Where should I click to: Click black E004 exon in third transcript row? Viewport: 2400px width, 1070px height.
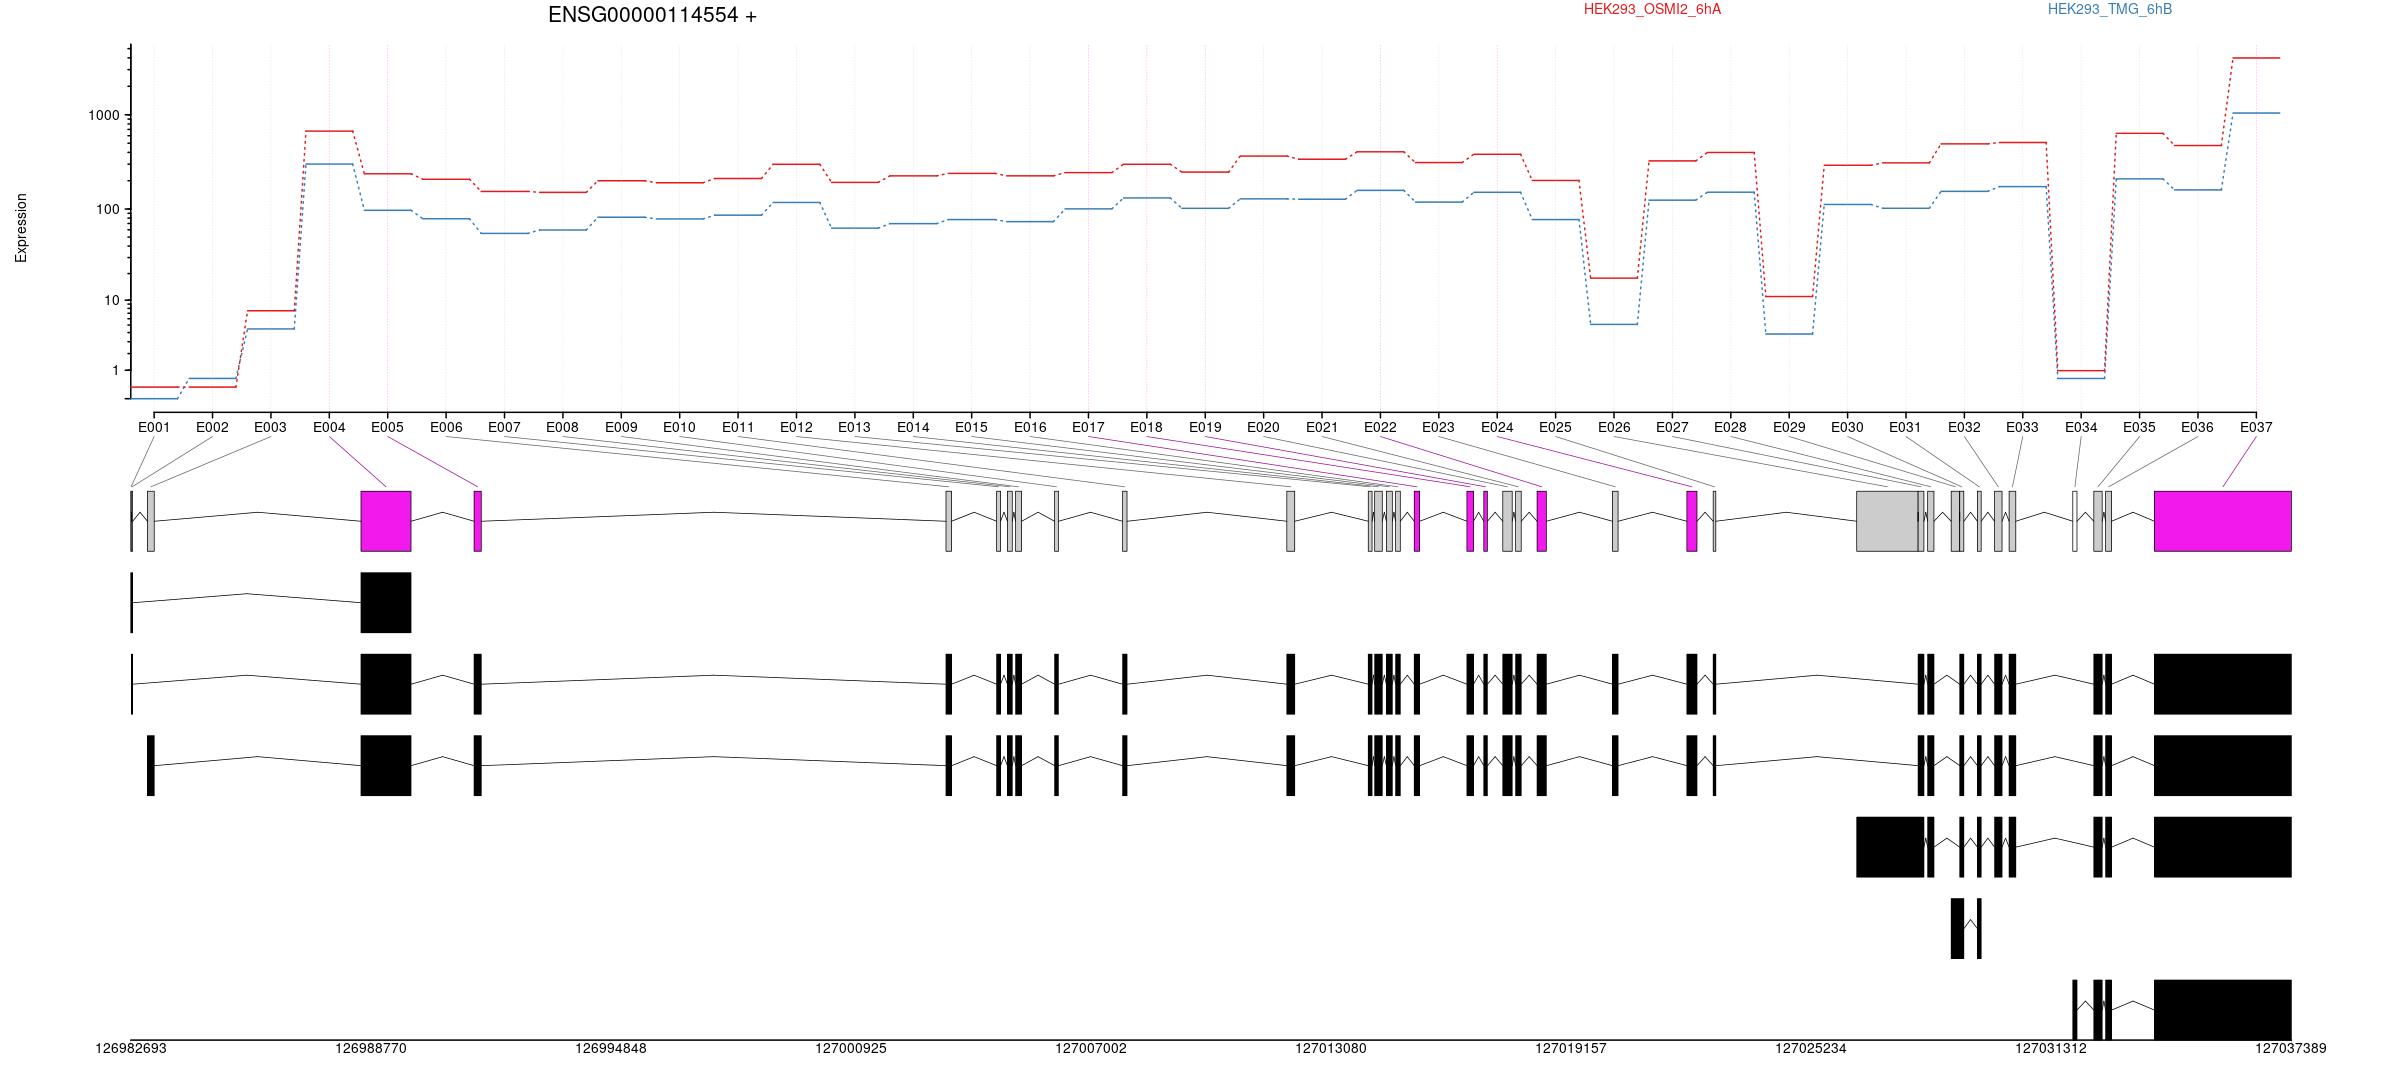coord(386,684)
